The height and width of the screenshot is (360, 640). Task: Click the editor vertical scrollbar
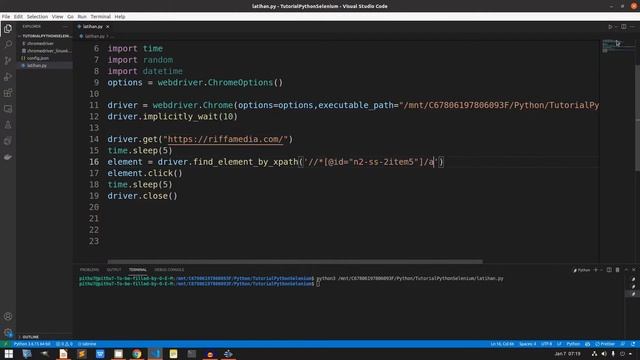click(638, 118)
